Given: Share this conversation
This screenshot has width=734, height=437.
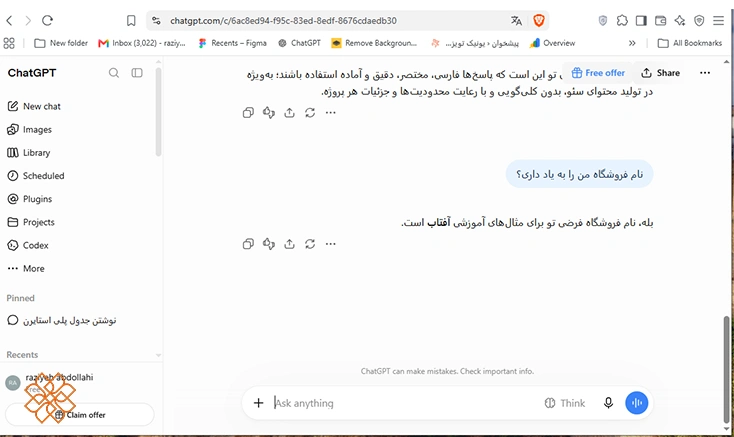Looking at the screenshot, I should point(661,73).
